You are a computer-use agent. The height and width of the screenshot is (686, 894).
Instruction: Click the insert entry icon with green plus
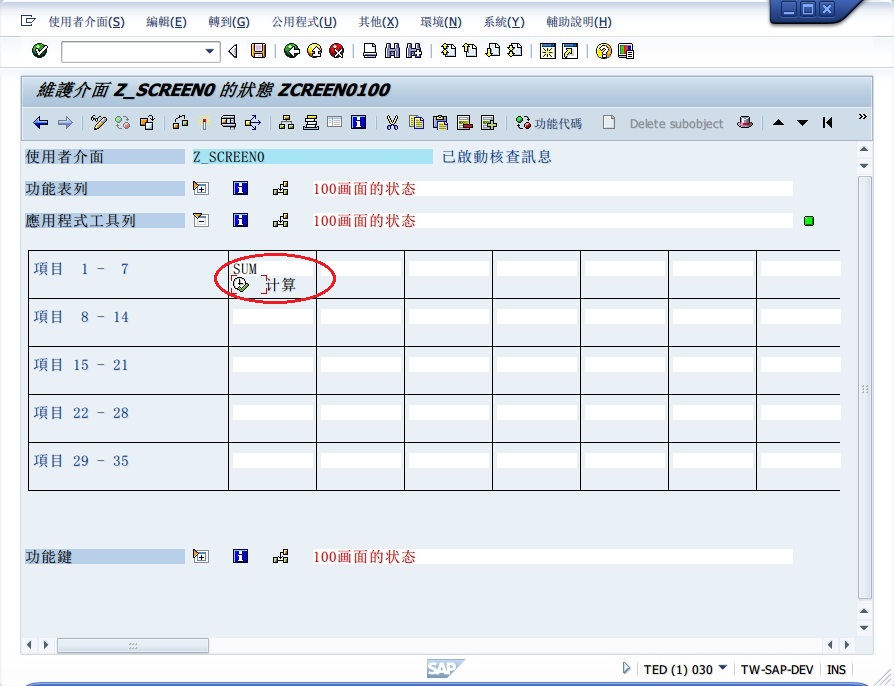click(489, 123)
